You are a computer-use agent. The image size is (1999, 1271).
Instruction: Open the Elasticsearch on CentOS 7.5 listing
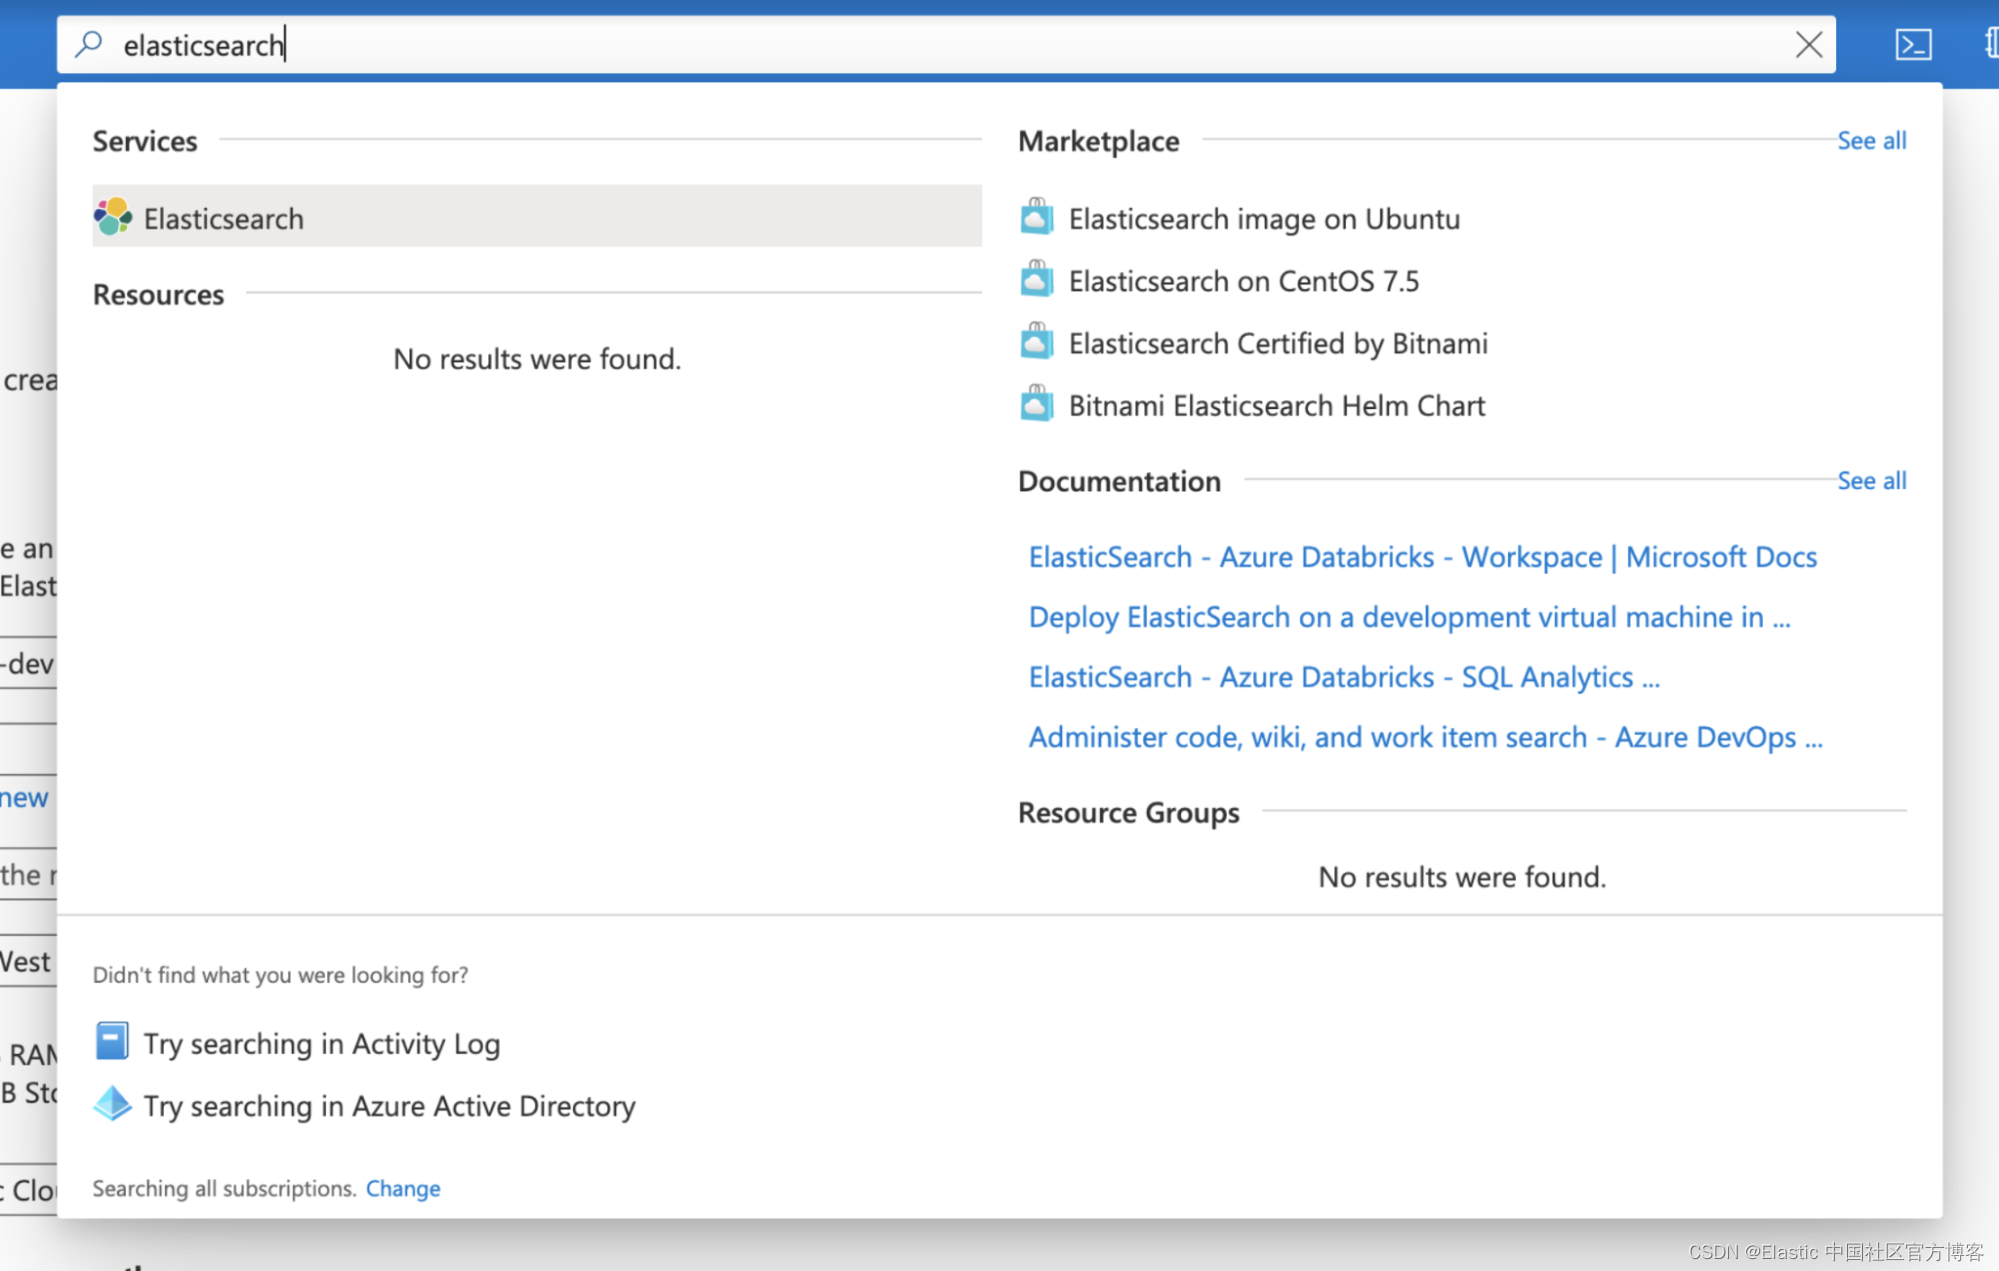tap(1243, 281)
